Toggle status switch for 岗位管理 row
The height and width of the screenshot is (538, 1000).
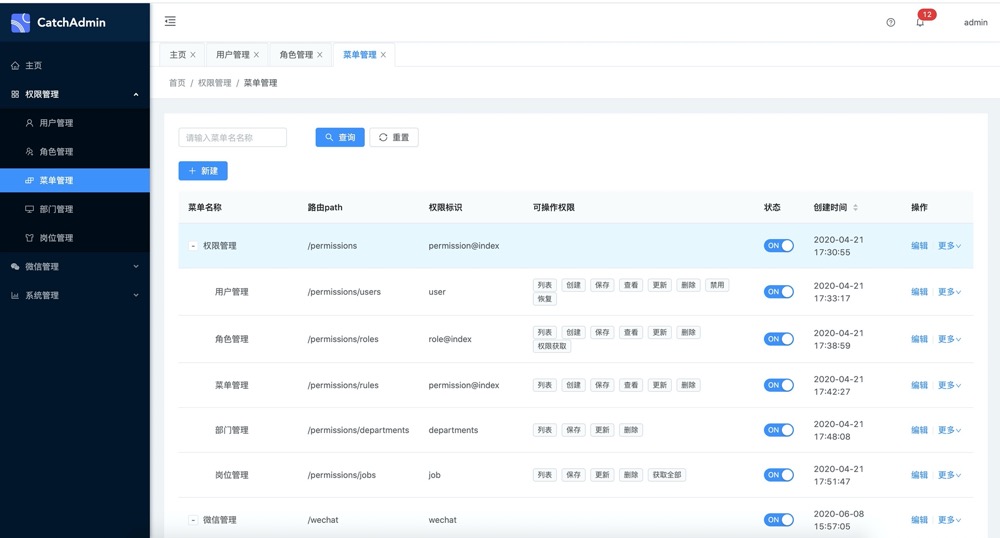(x=779, y=475)
